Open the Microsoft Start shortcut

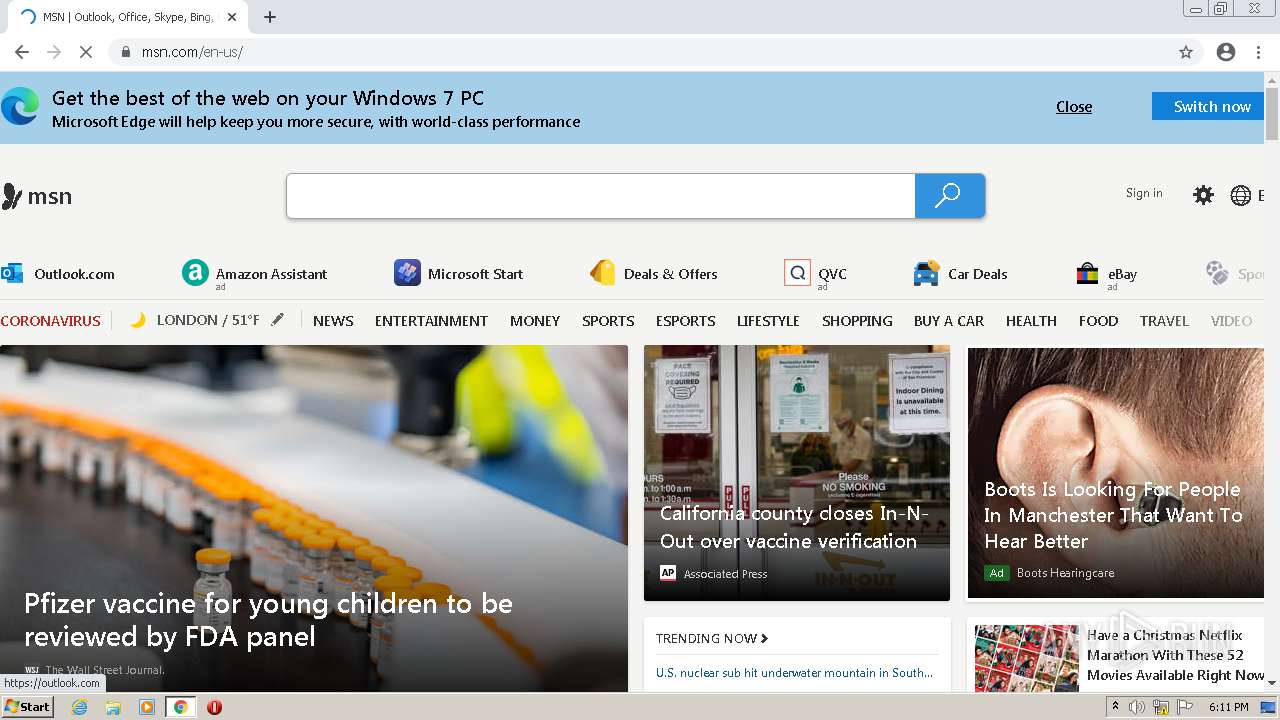[x=459, y=274]
